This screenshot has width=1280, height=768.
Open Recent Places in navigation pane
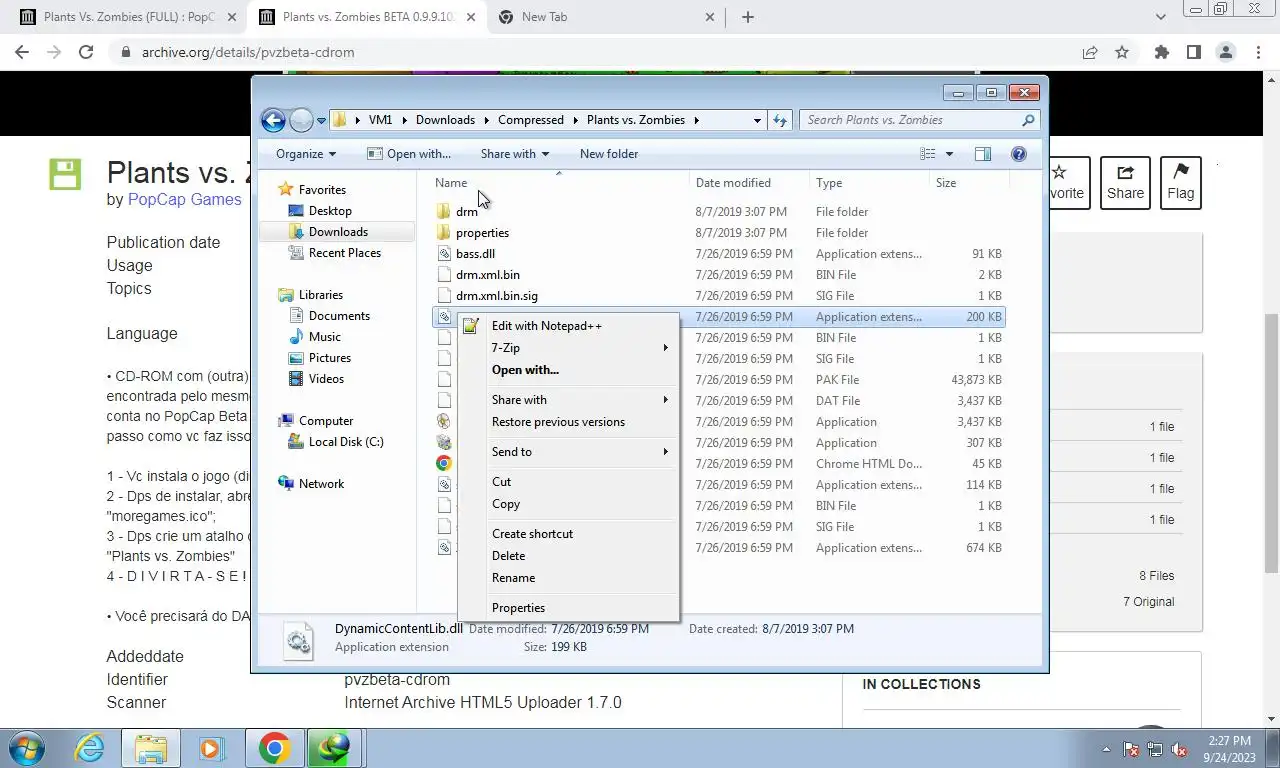(x=344, y=253)
